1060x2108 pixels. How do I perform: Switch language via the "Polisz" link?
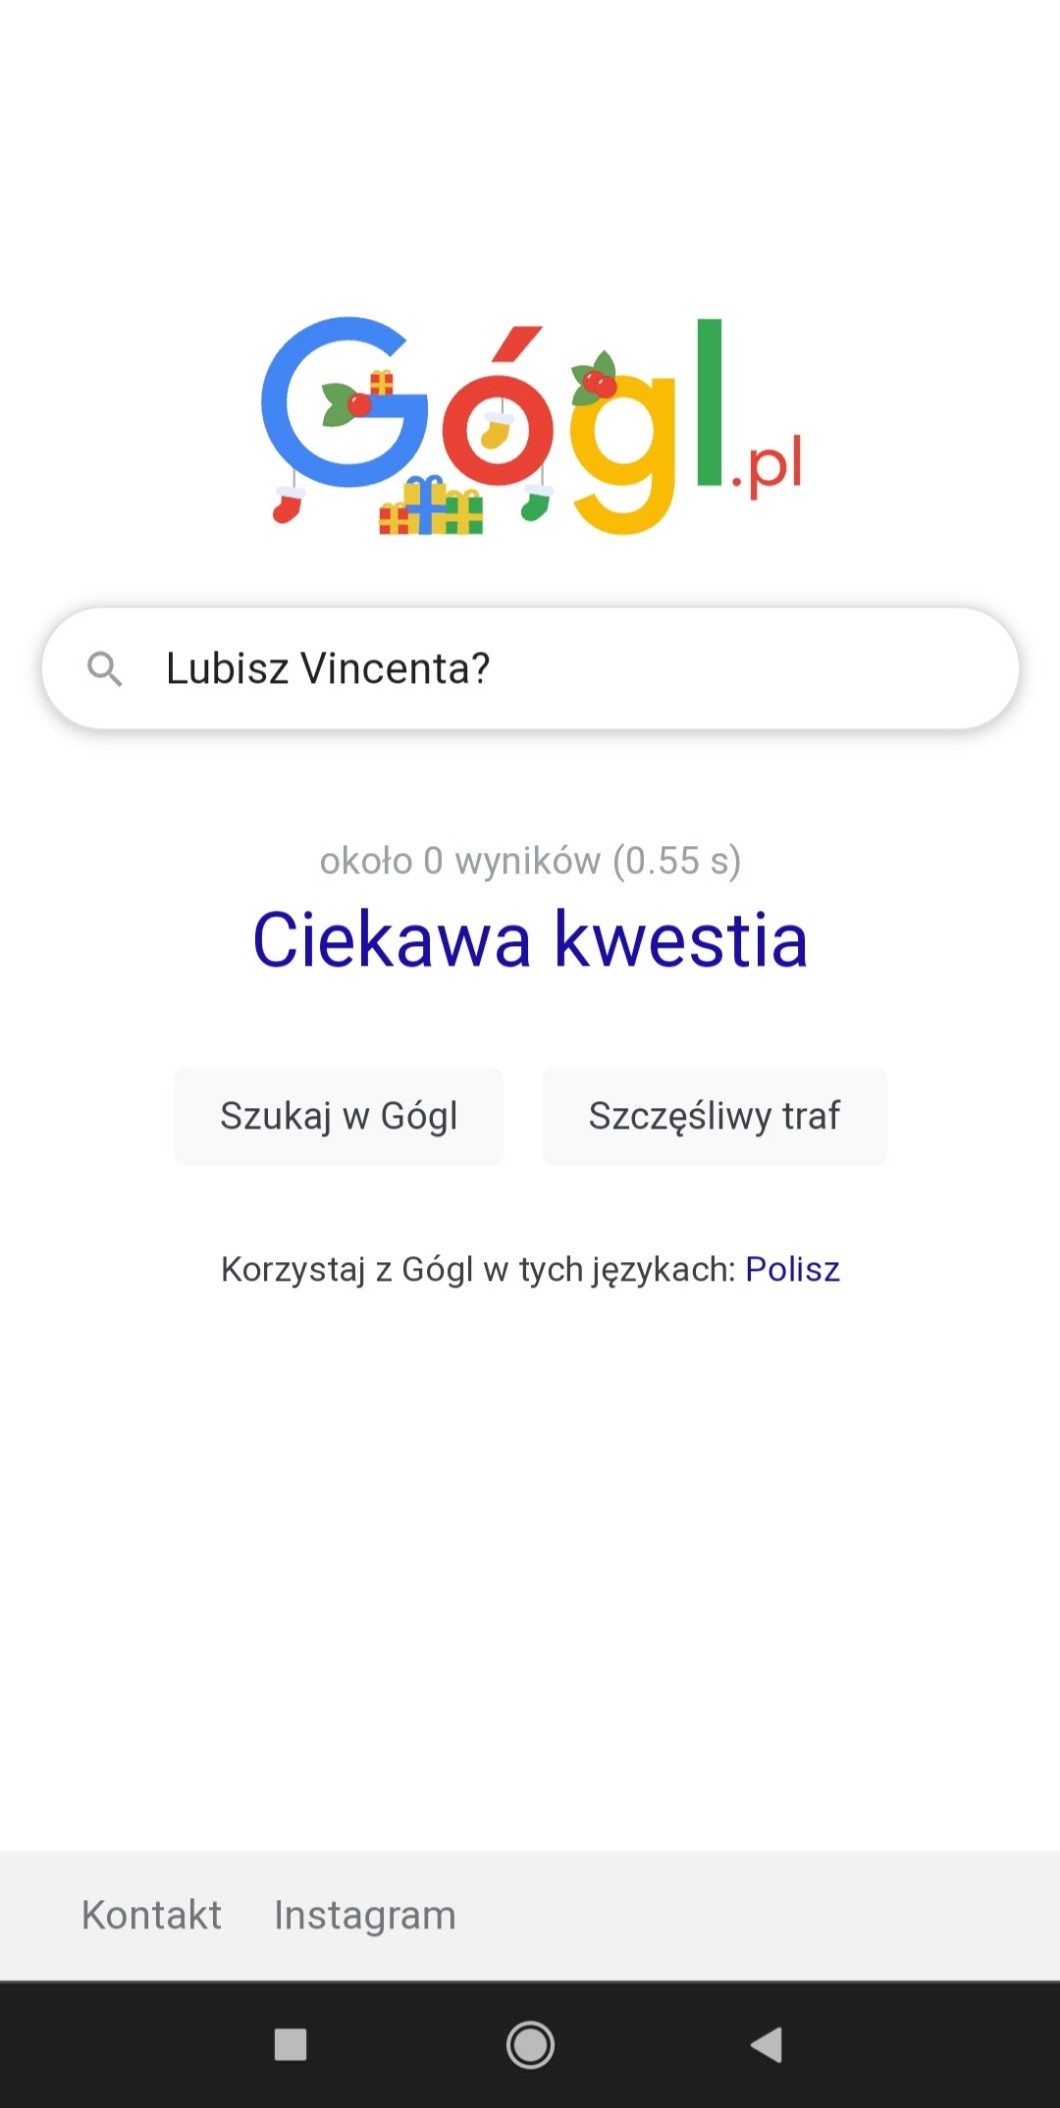click(x=792, y=1269)
